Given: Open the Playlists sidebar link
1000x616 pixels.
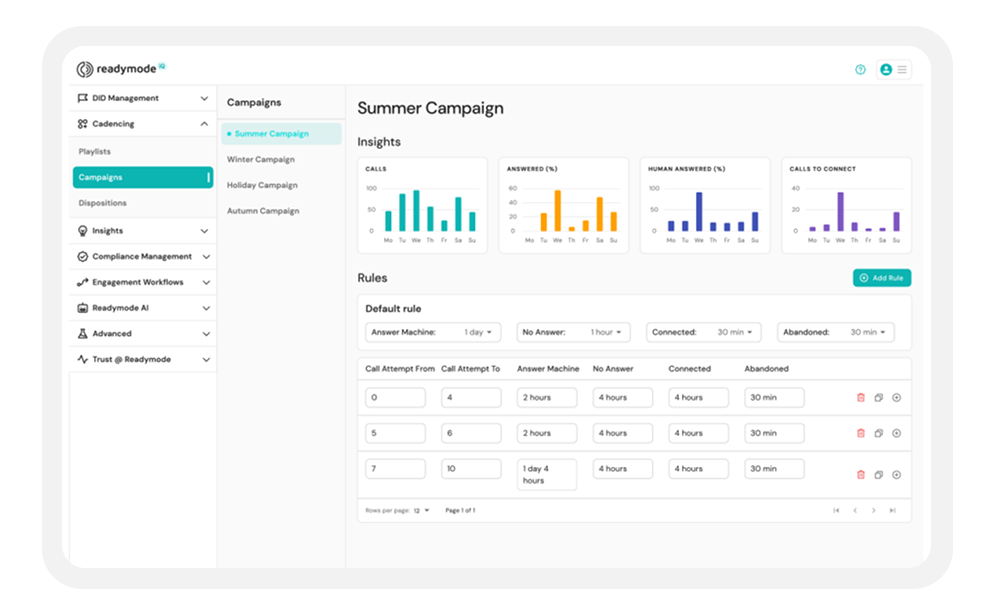Looking at the screenshot, I should [x=95, y=152].
